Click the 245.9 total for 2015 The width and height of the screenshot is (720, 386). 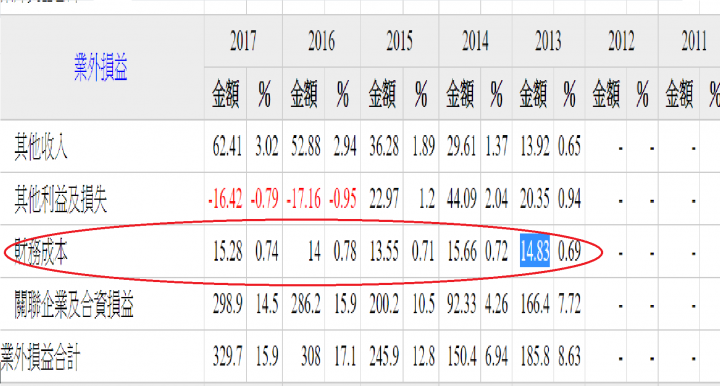(384, 356)
